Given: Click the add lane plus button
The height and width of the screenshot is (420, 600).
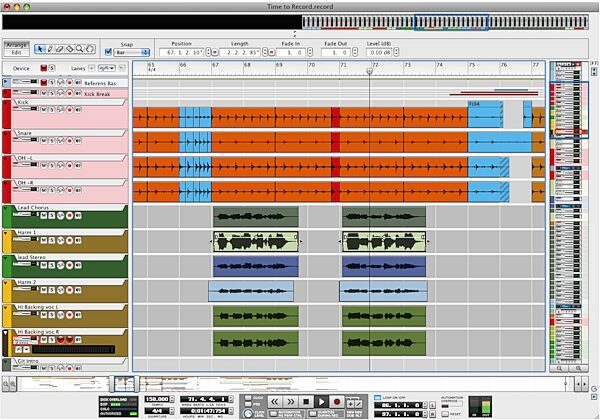Looking at the screenshot, I should 91,68.
